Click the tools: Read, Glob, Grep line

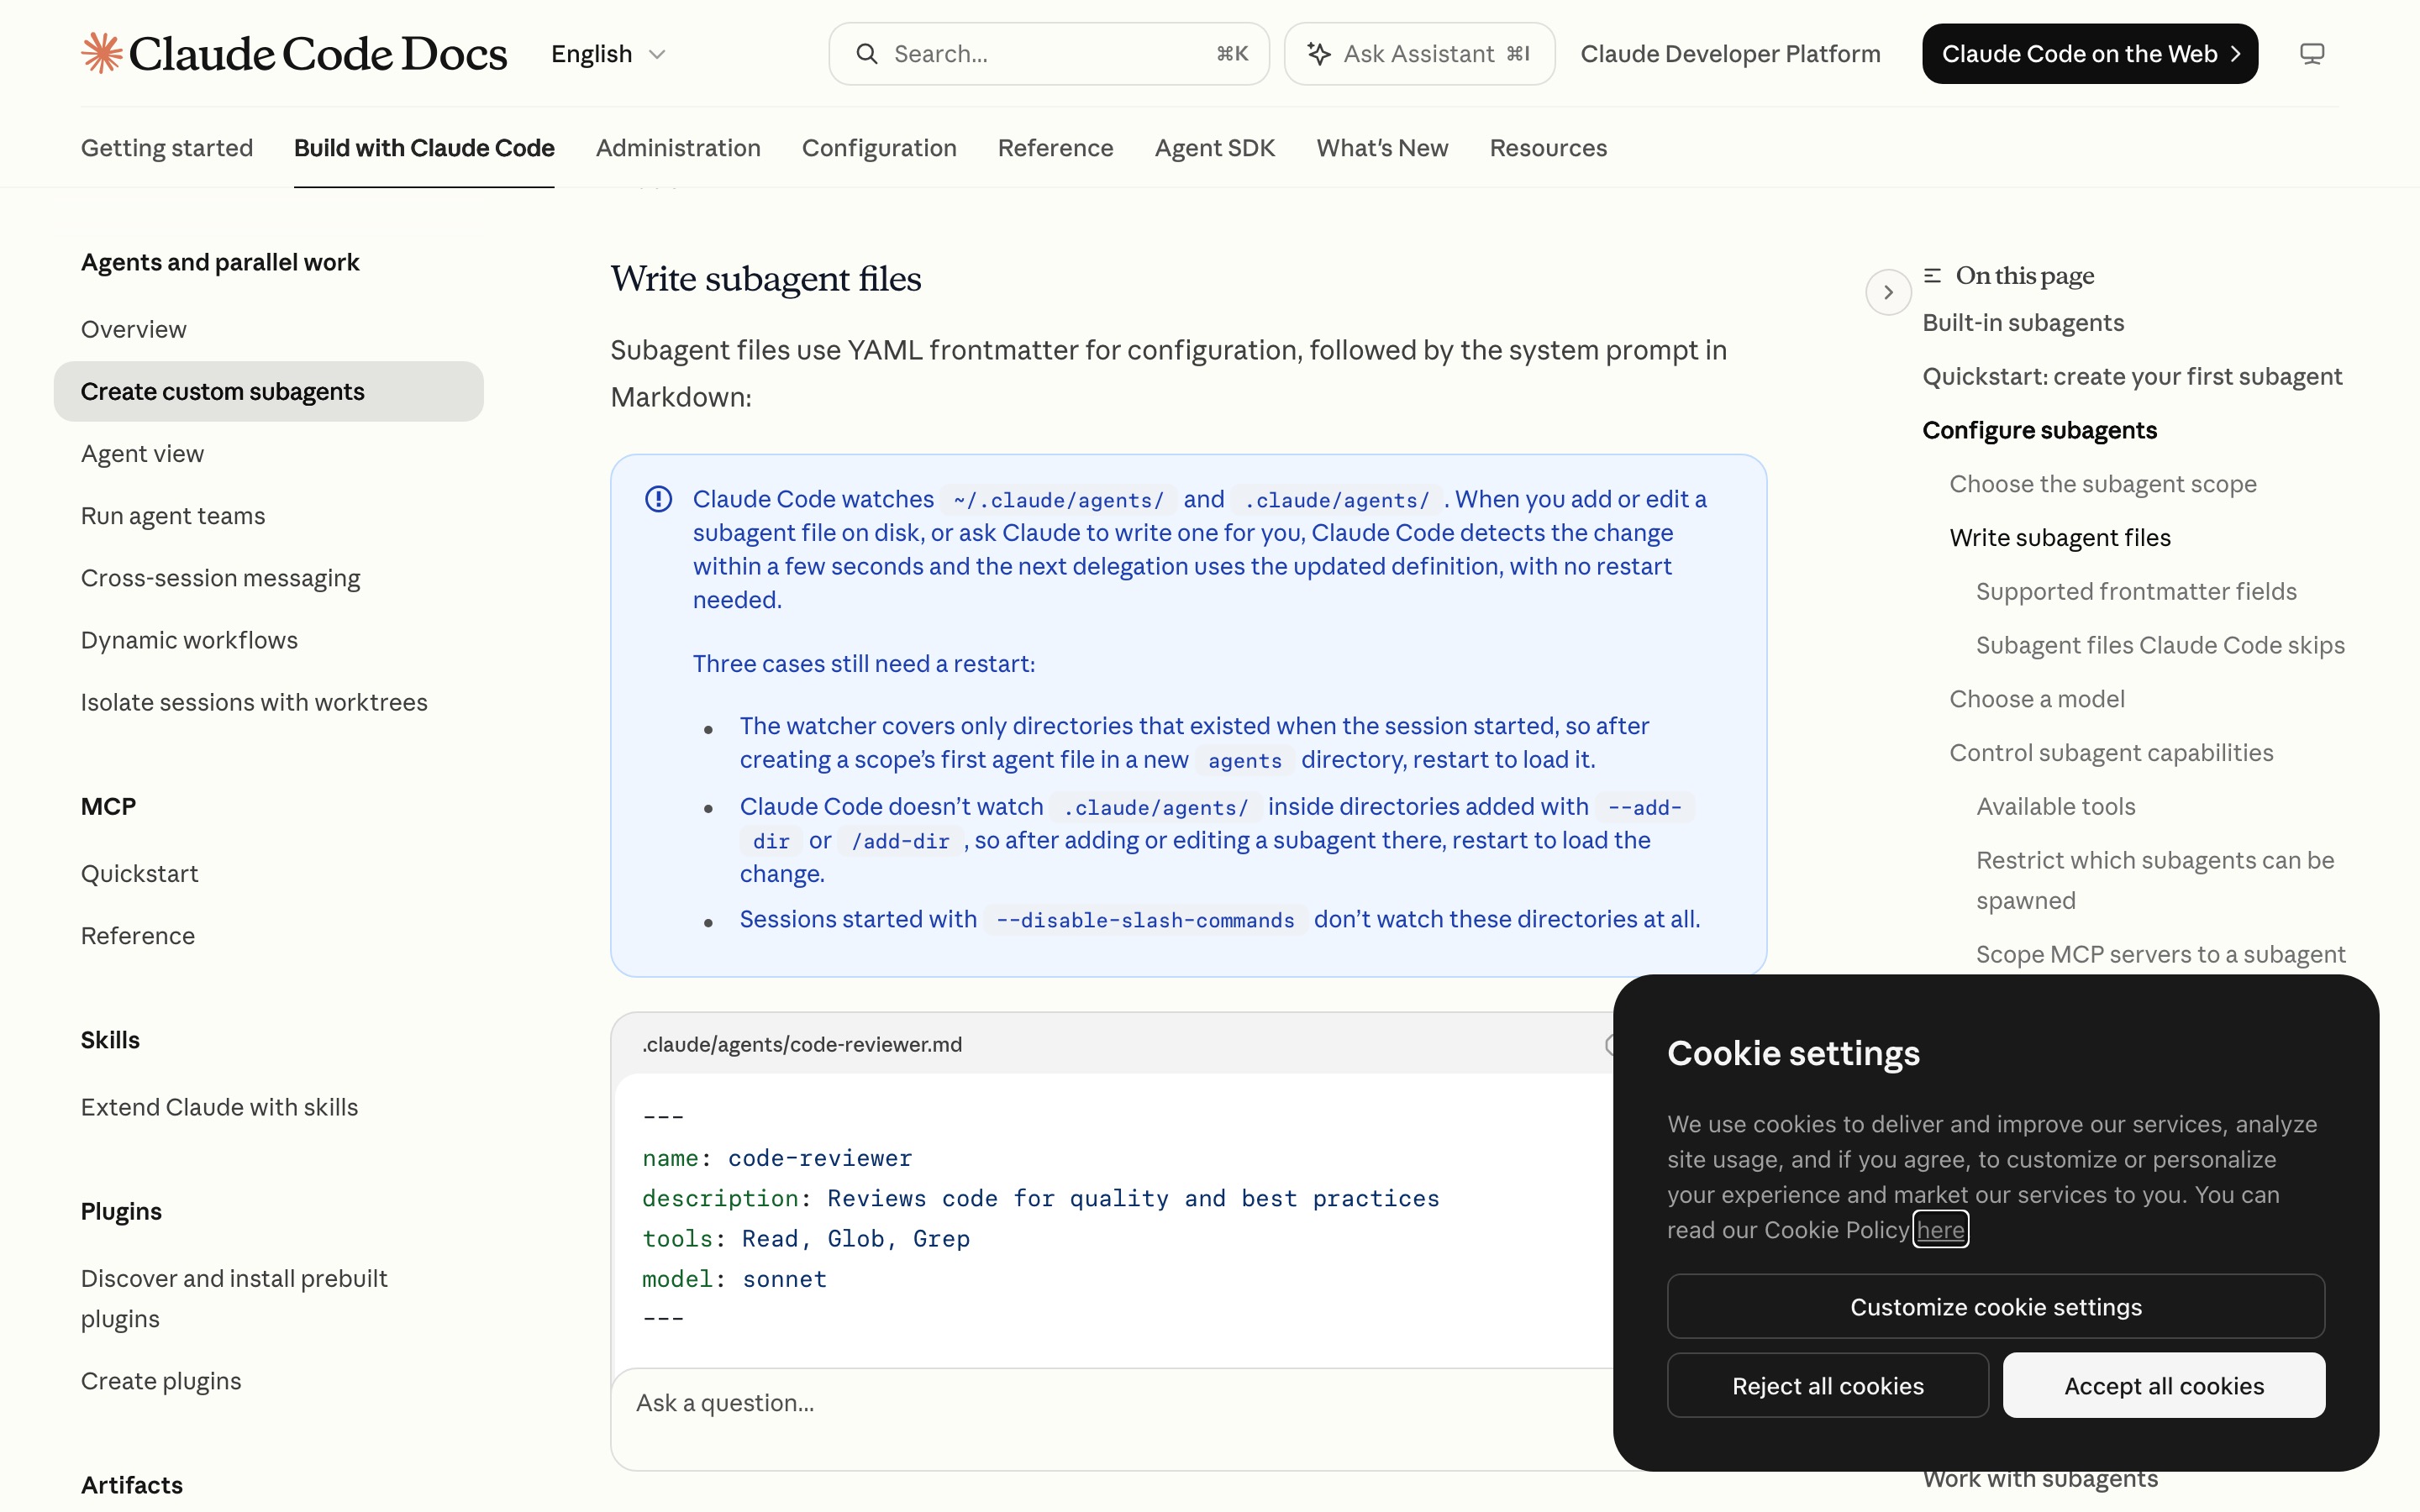(x=806, y=1239)
